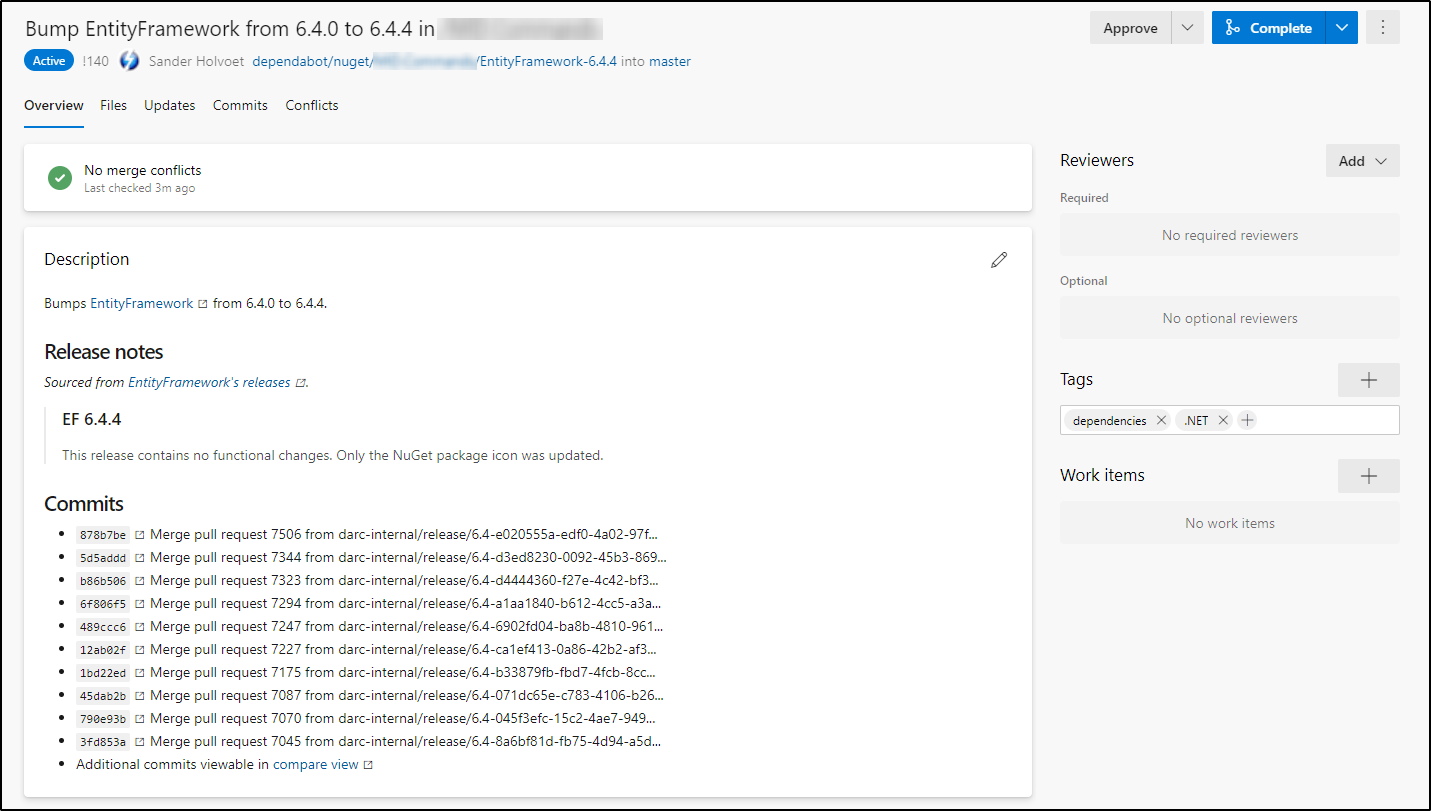Switch to the Files tab

pos(114,105)
